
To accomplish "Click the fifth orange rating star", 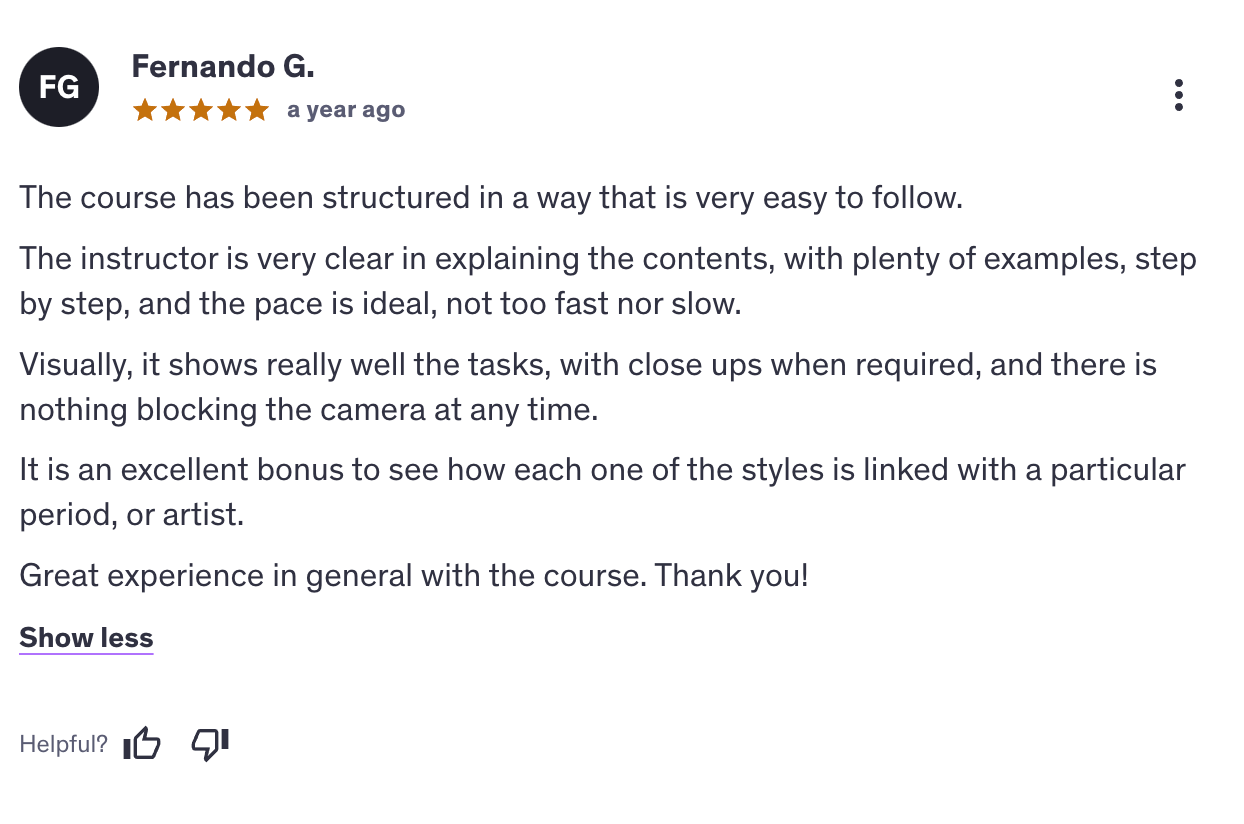I will (257, 110).
